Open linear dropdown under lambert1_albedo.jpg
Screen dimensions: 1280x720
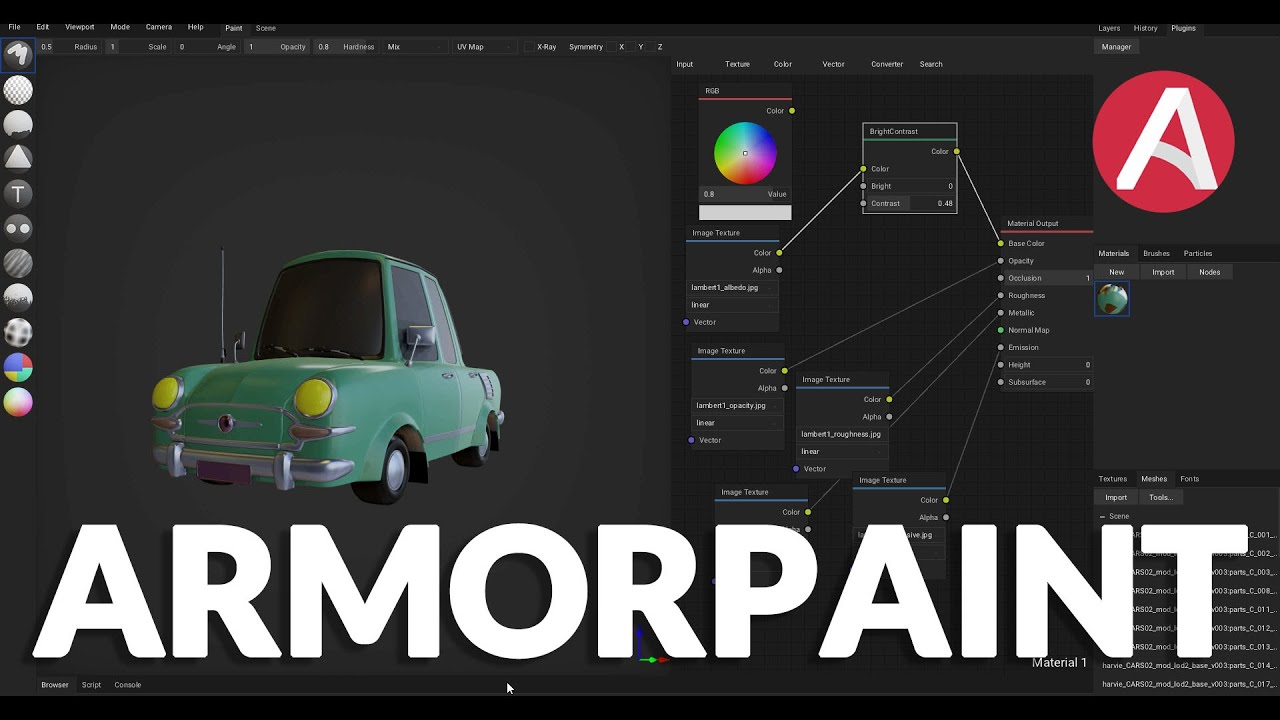[x=733, y=305]
